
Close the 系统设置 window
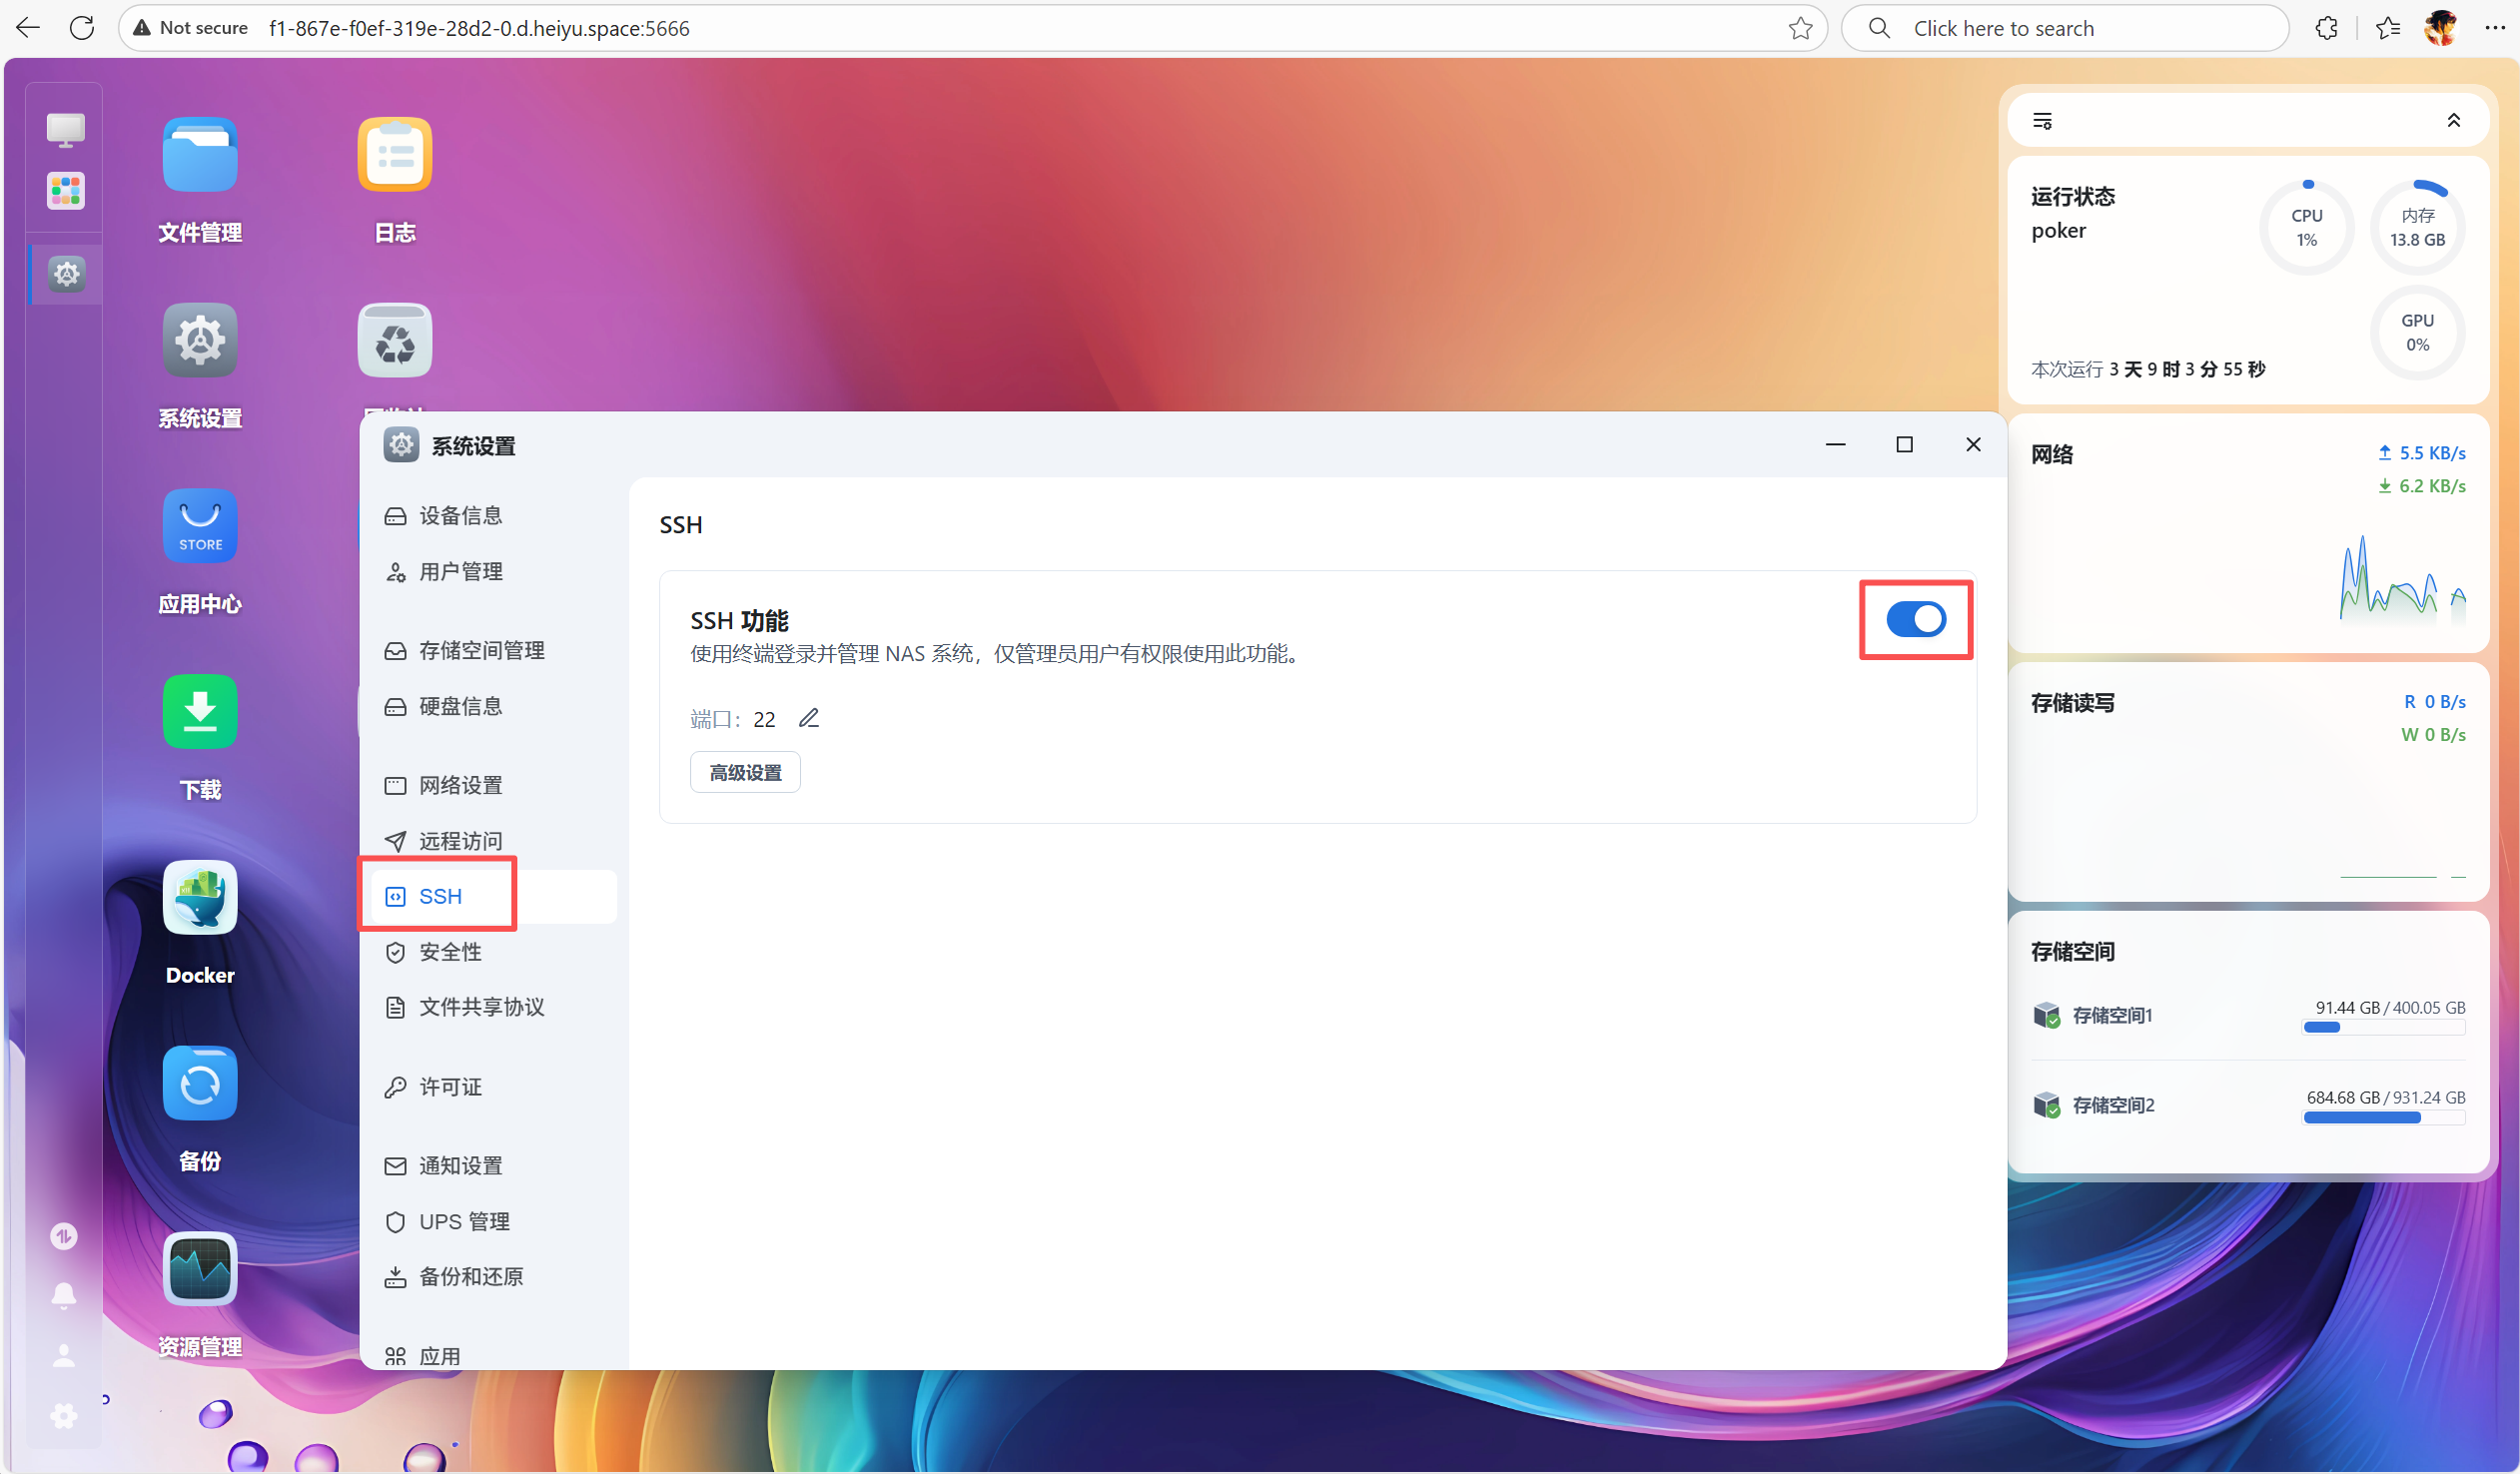(1973, 444)
